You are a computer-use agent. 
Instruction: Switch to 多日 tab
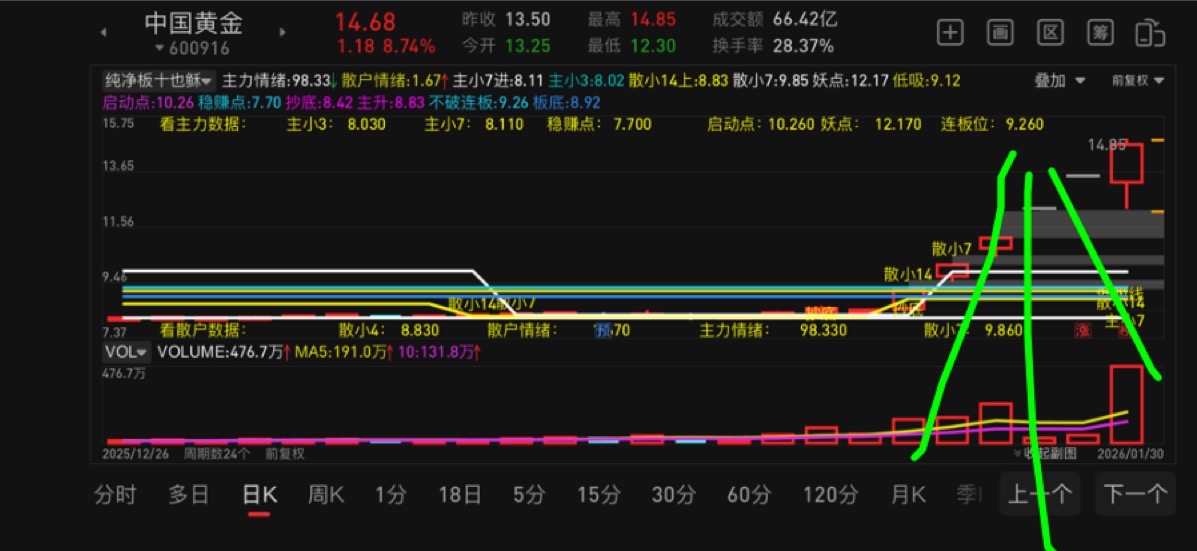(189, 495)
